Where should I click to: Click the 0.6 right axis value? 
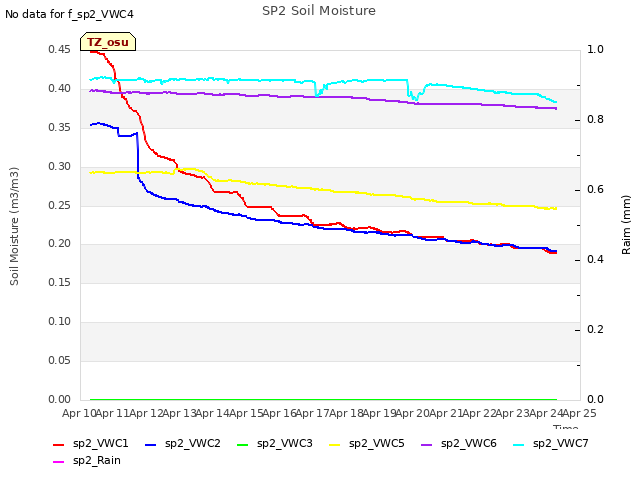[x=595, y=190]
